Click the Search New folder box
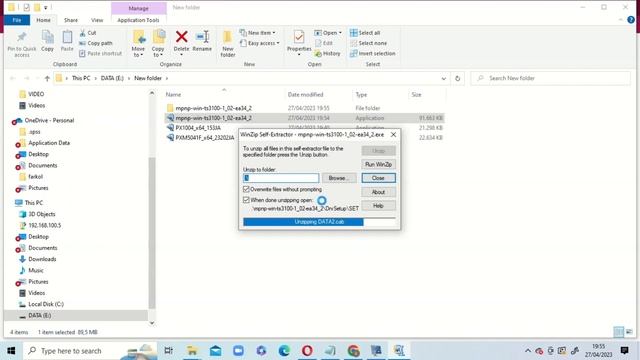 click(x=550, y=78)
